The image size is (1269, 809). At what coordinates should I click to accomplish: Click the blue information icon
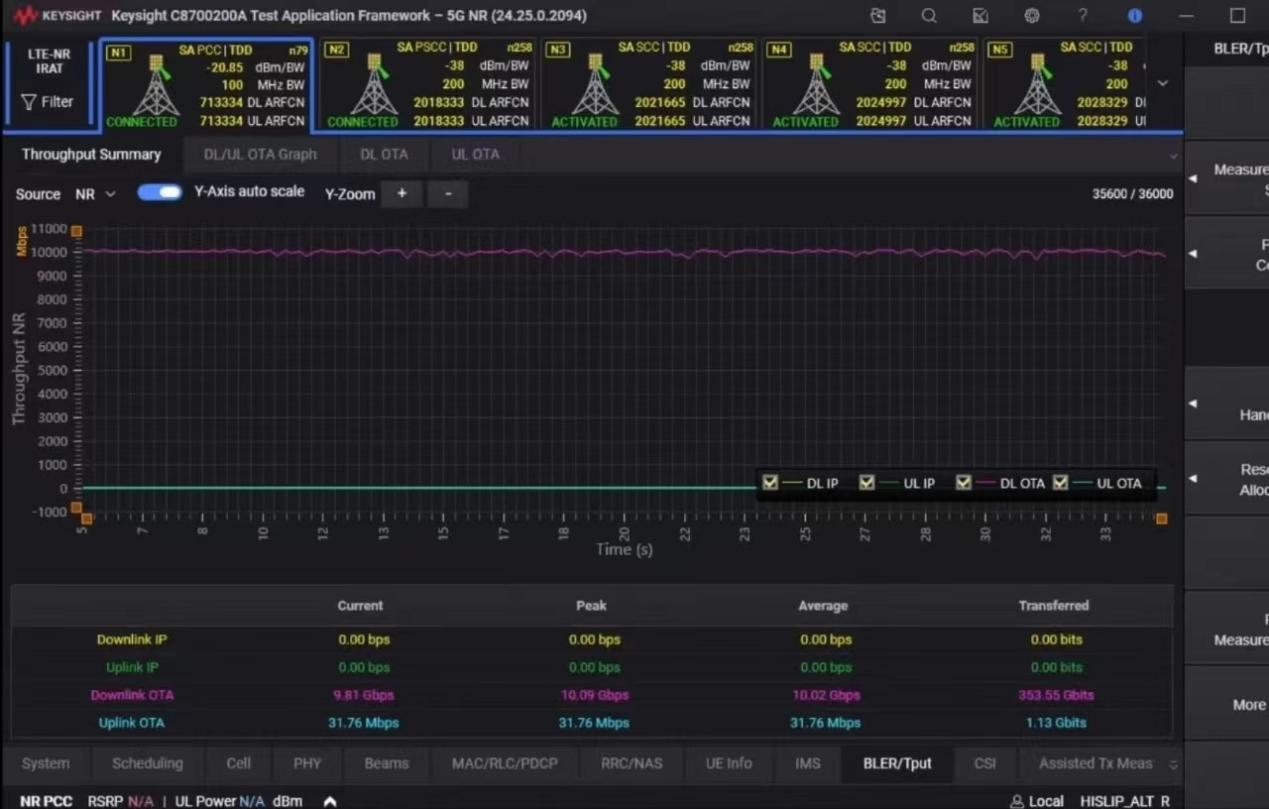[1135, 16]
